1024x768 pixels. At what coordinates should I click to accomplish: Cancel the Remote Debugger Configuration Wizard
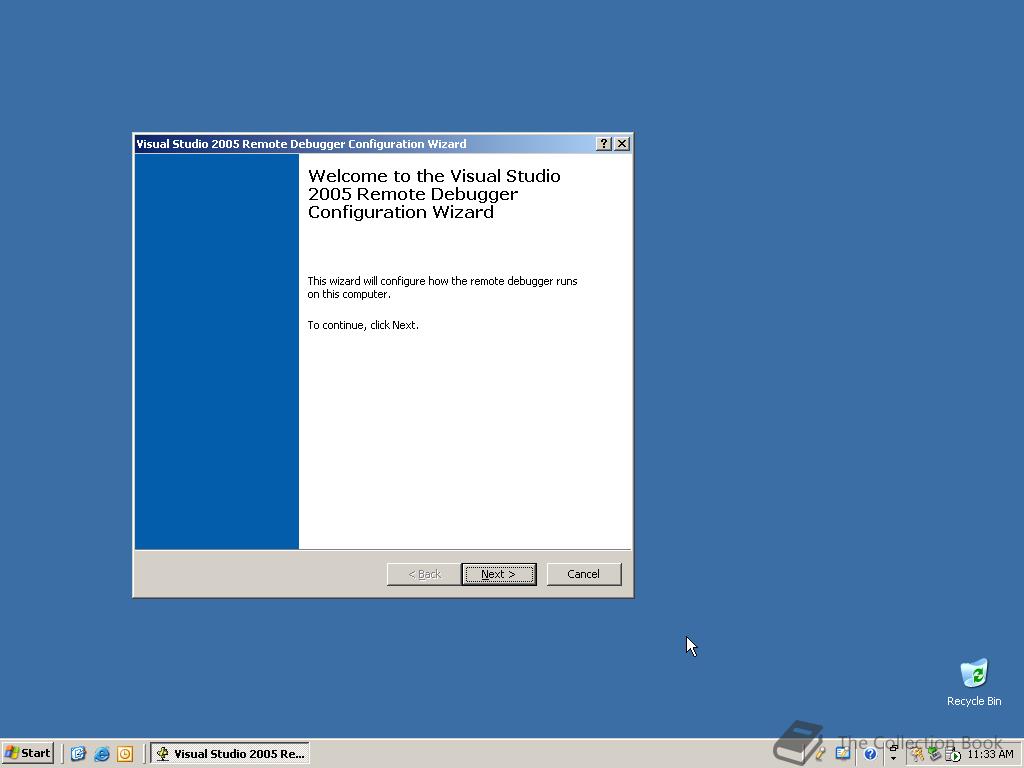[583, 574]
